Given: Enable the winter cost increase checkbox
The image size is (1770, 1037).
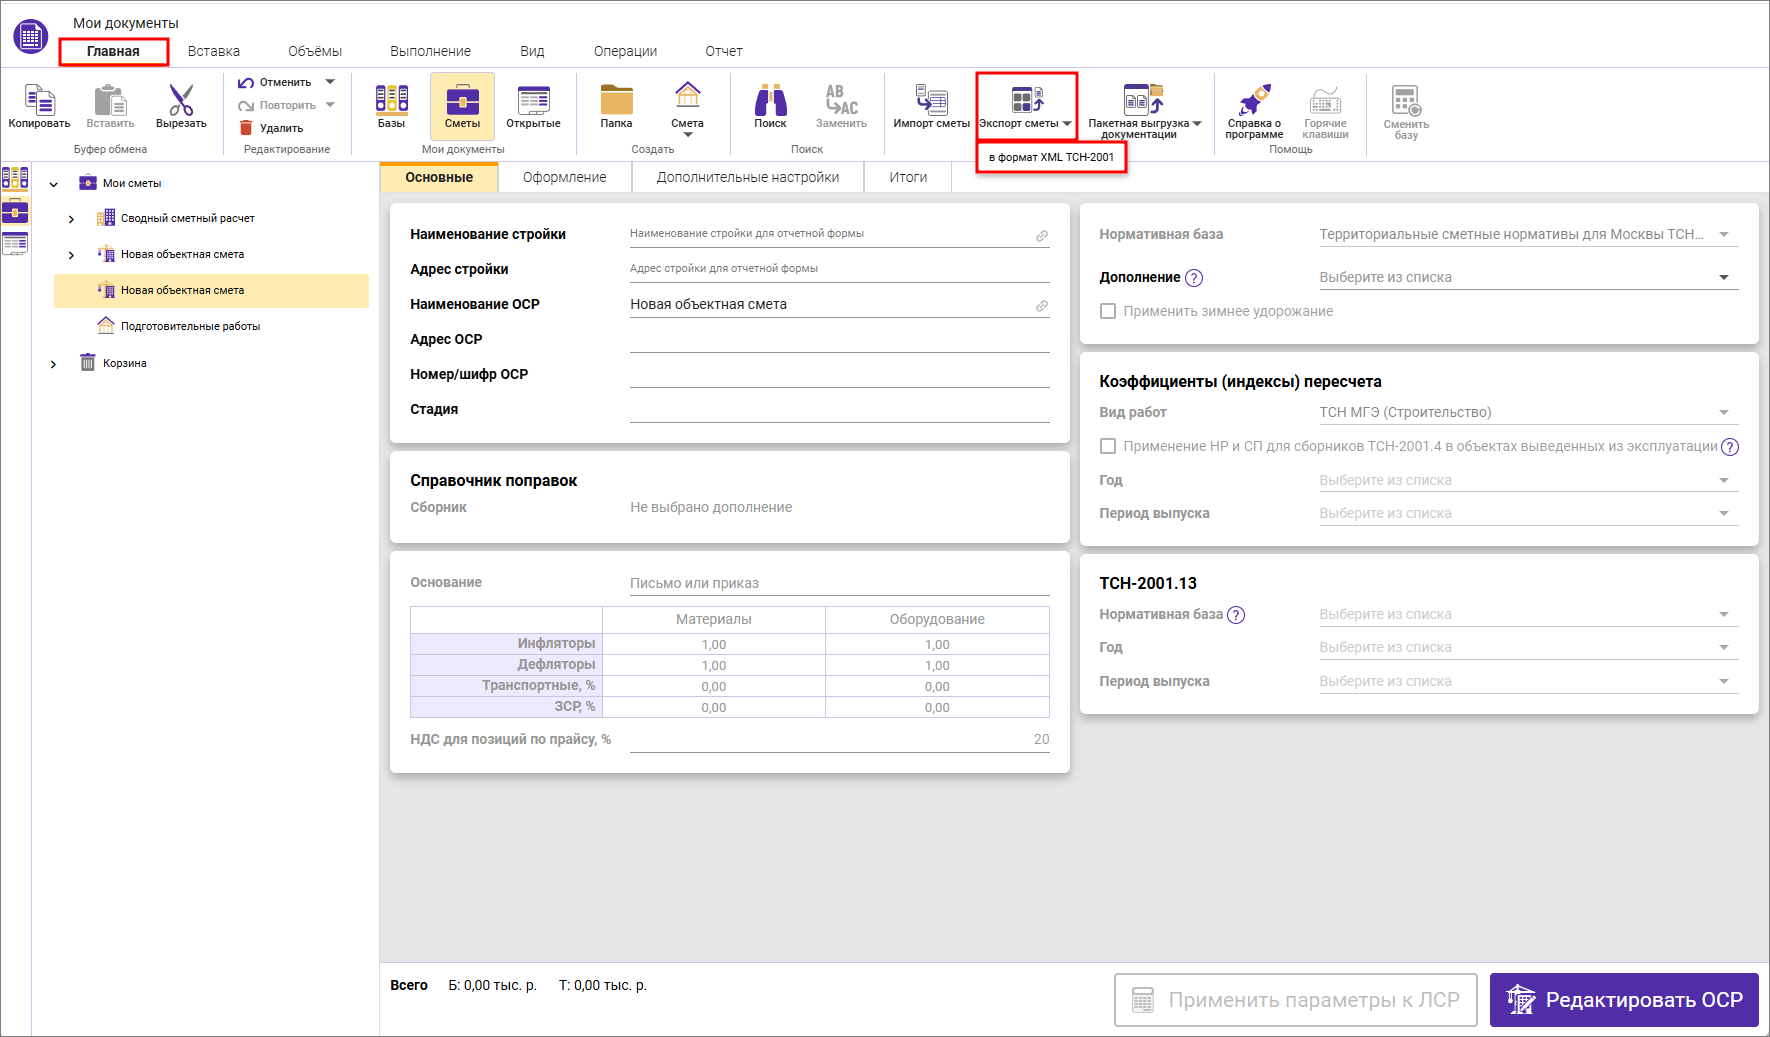Looking at the screenshot, I should [x=1108, y=311].
